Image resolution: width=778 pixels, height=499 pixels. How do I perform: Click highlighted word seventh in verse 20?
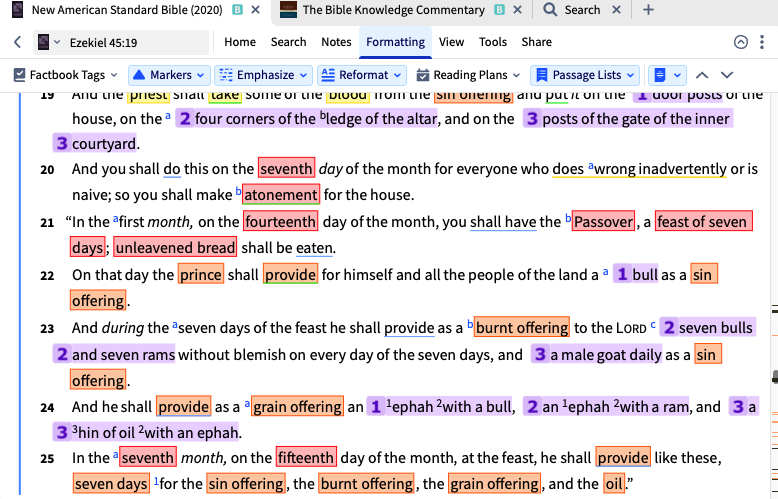click(286, 169)
